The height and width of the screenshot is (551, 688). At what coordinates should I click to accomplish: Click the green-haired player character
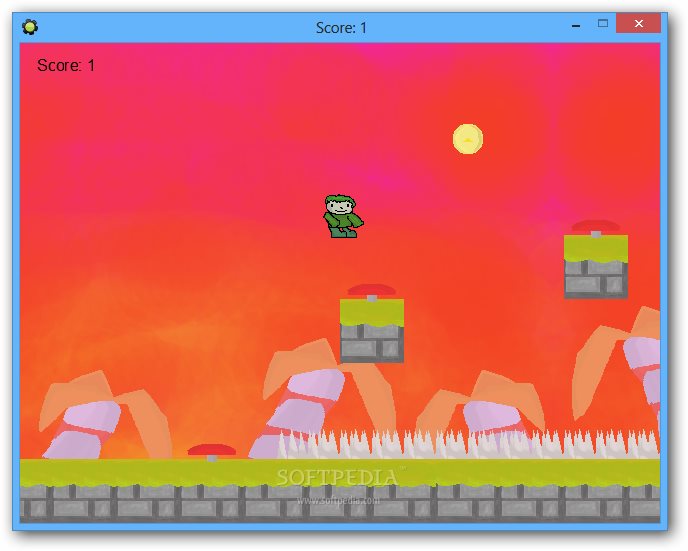point(343,216)
